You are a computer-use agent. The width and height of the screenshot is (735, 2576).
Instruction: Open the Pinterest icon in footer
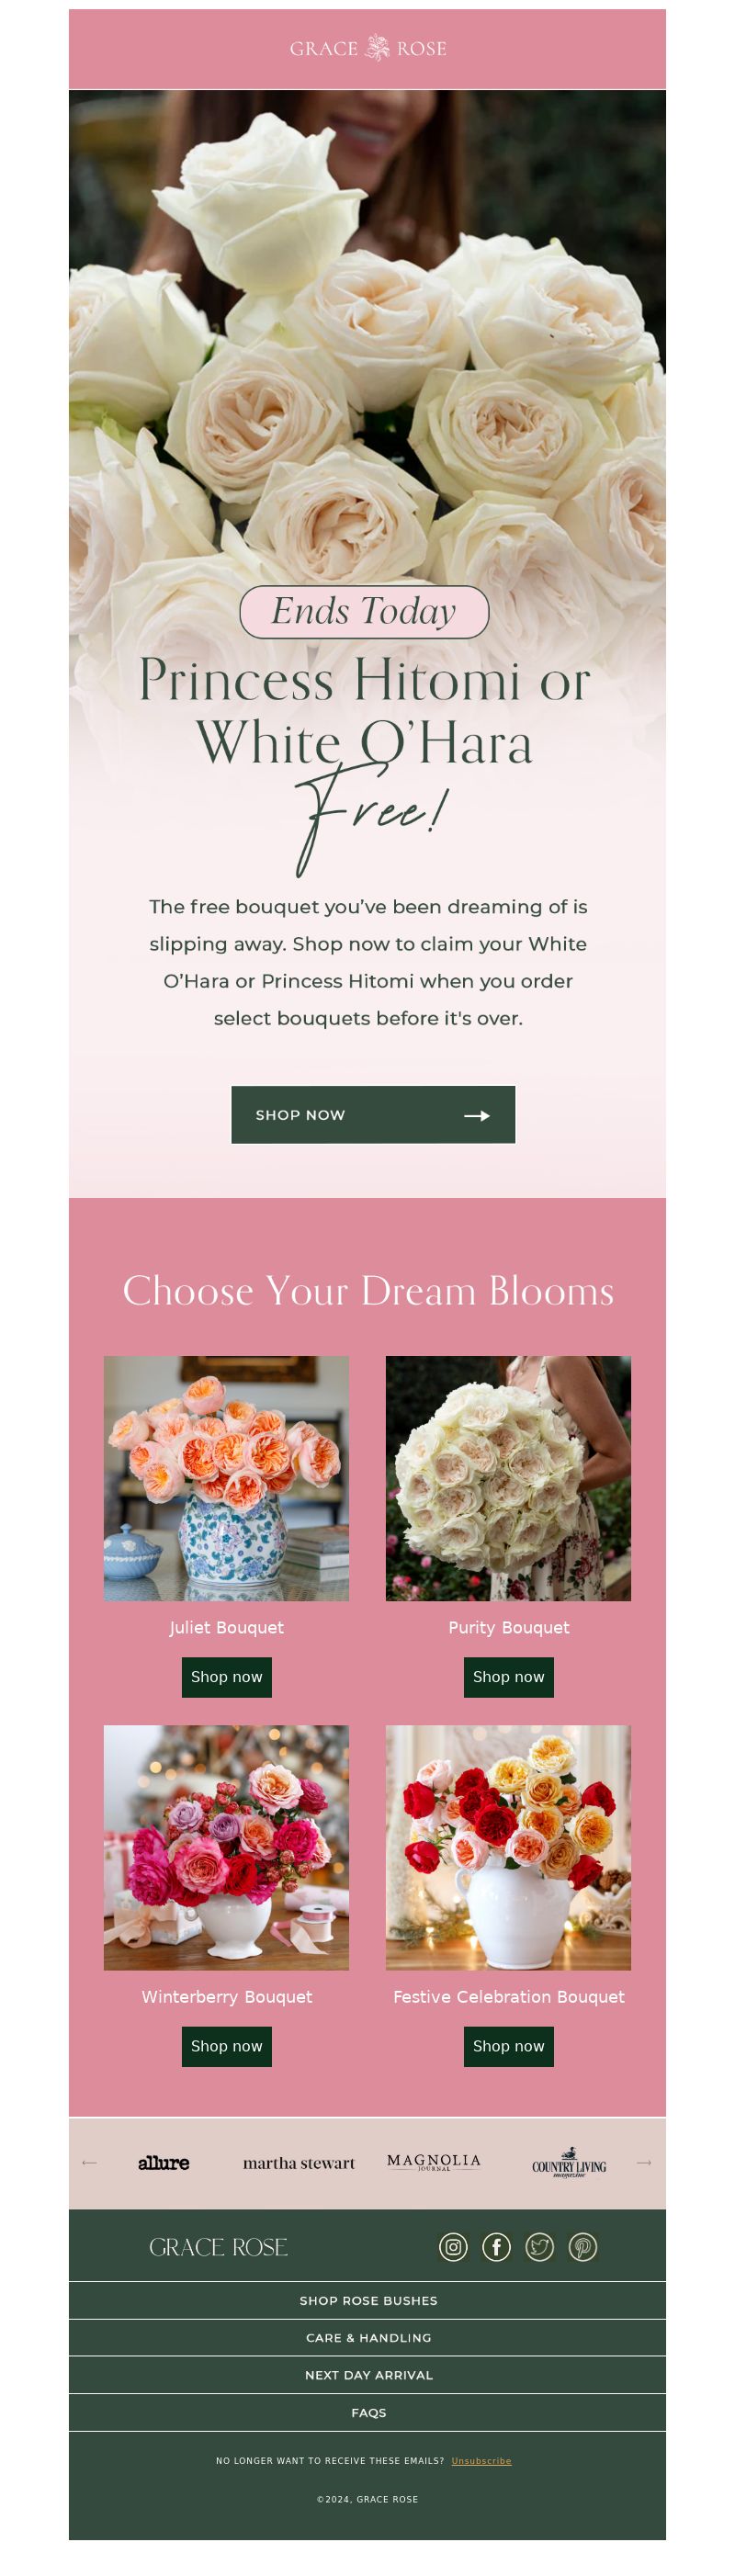click(583, 2247)
